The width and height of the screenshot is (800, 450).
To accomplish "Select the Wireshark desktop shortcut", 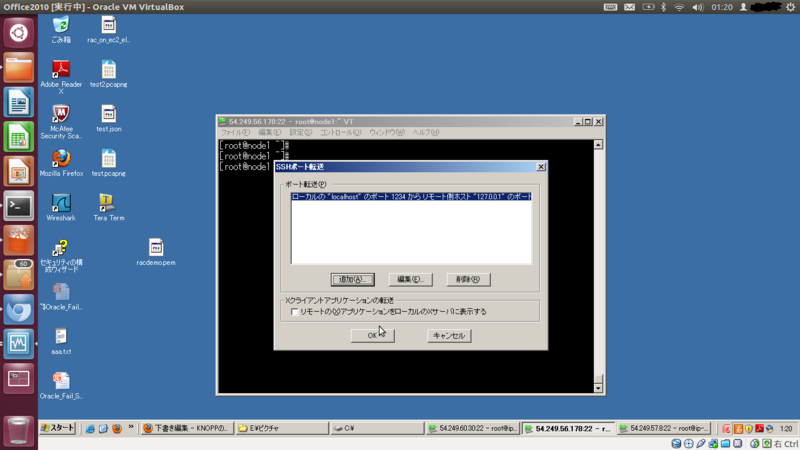I will (x=61, y=208).
